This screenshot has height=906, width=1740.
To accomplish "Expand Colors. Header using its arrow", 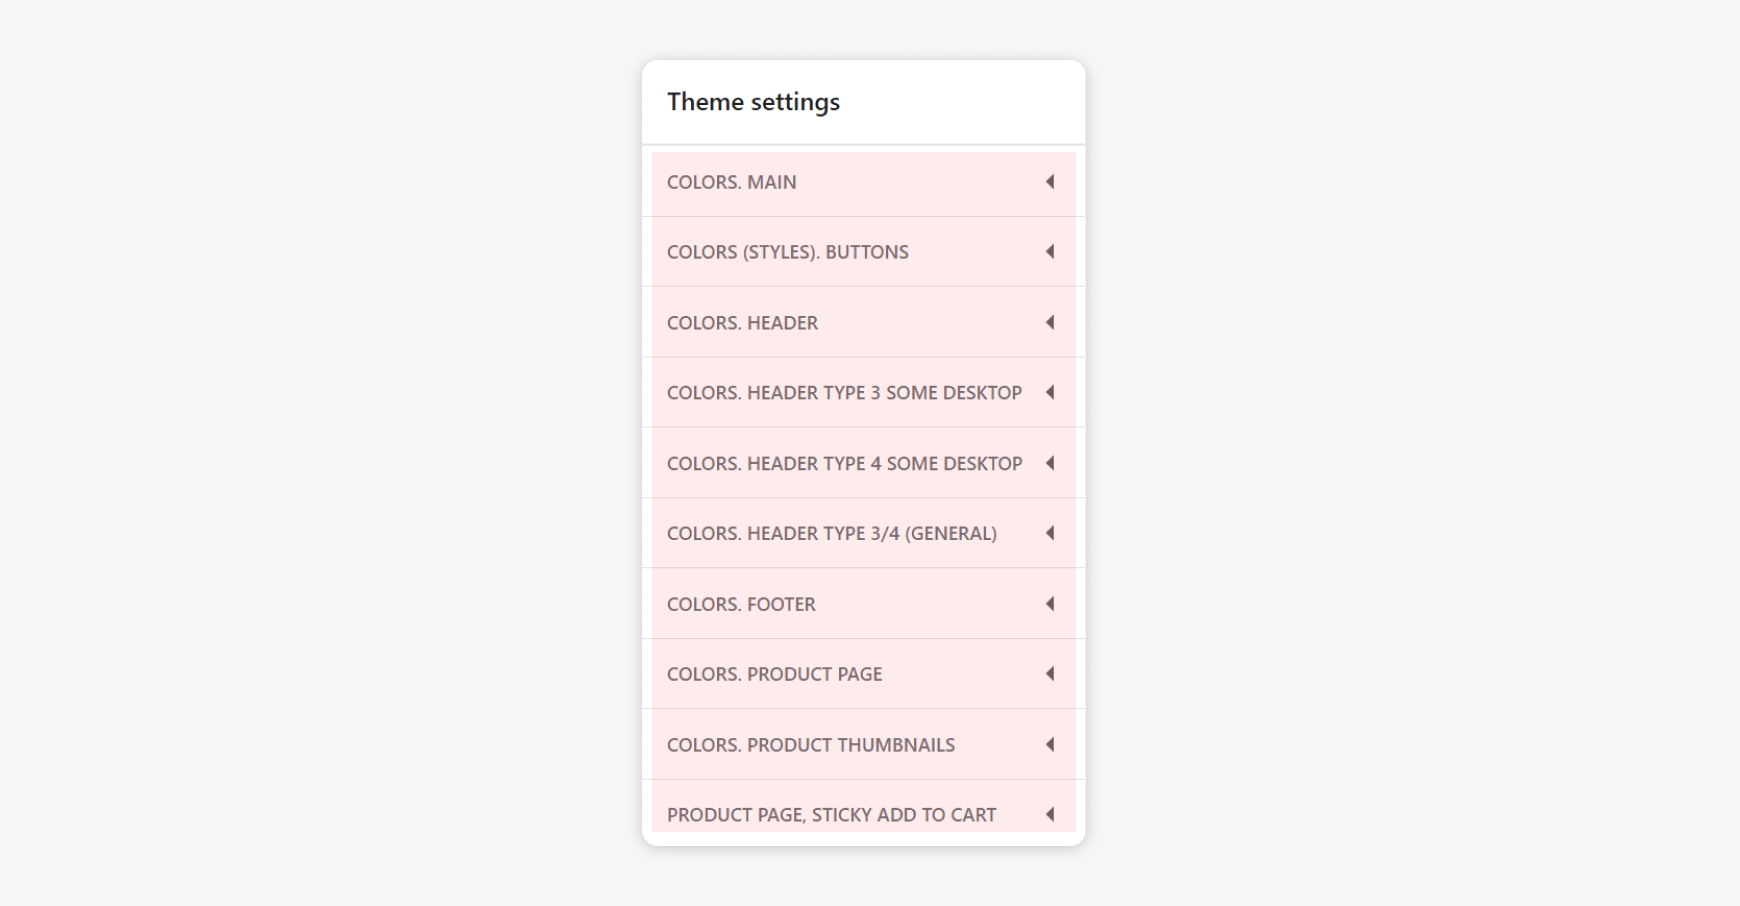I will point(1050,322).
